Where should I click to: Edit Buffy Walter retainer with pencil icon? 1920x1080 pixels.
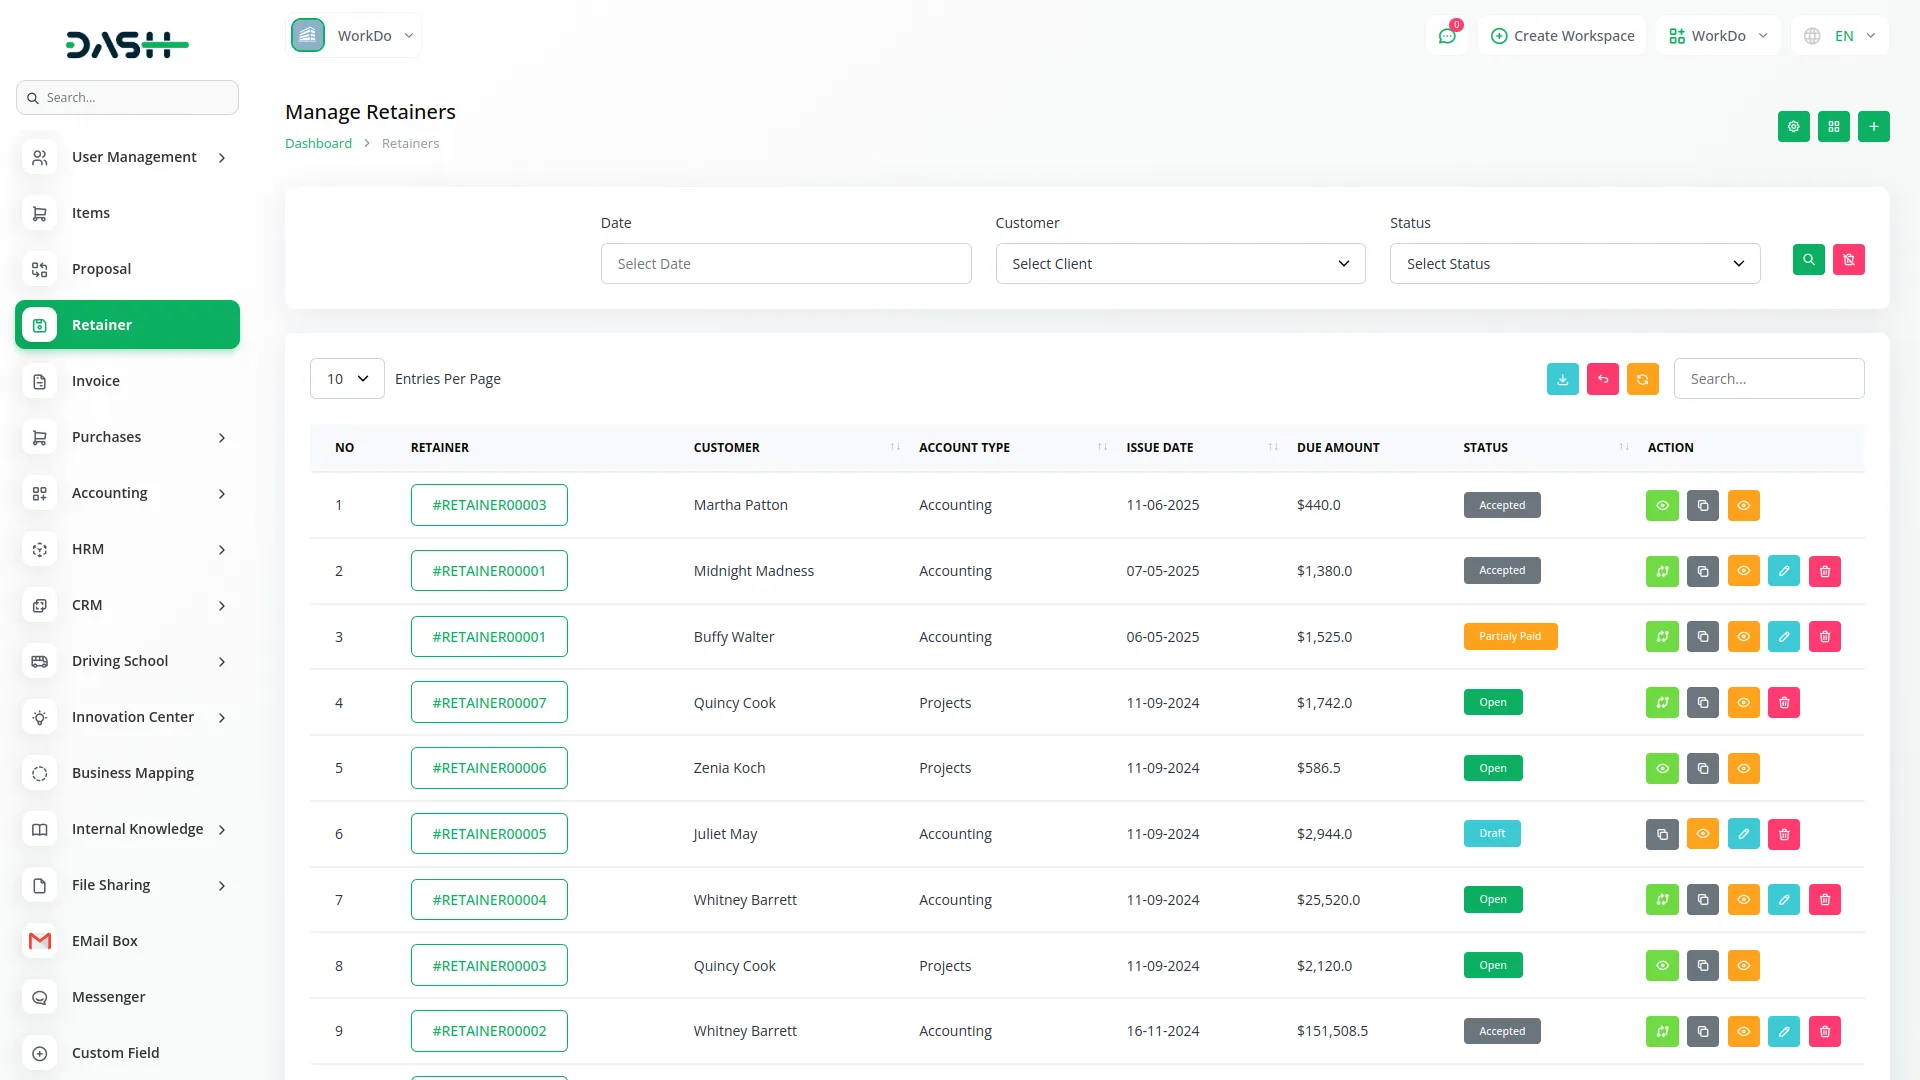pos(1783,637)
